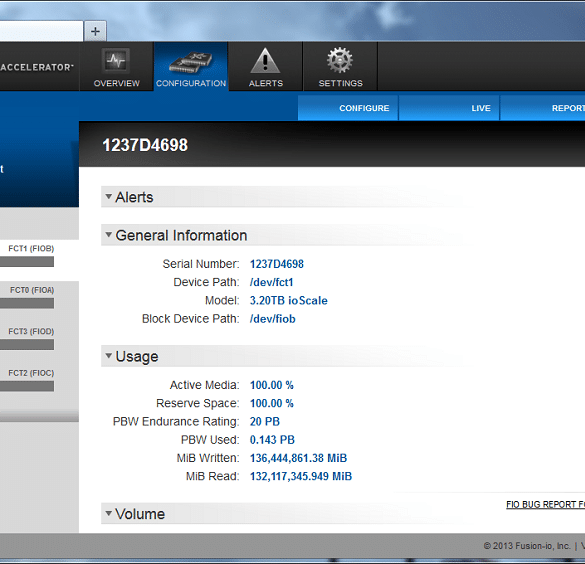
Task: Select device FCT1 (FIOB) in sidebar
Action: (x=31, y=248)
